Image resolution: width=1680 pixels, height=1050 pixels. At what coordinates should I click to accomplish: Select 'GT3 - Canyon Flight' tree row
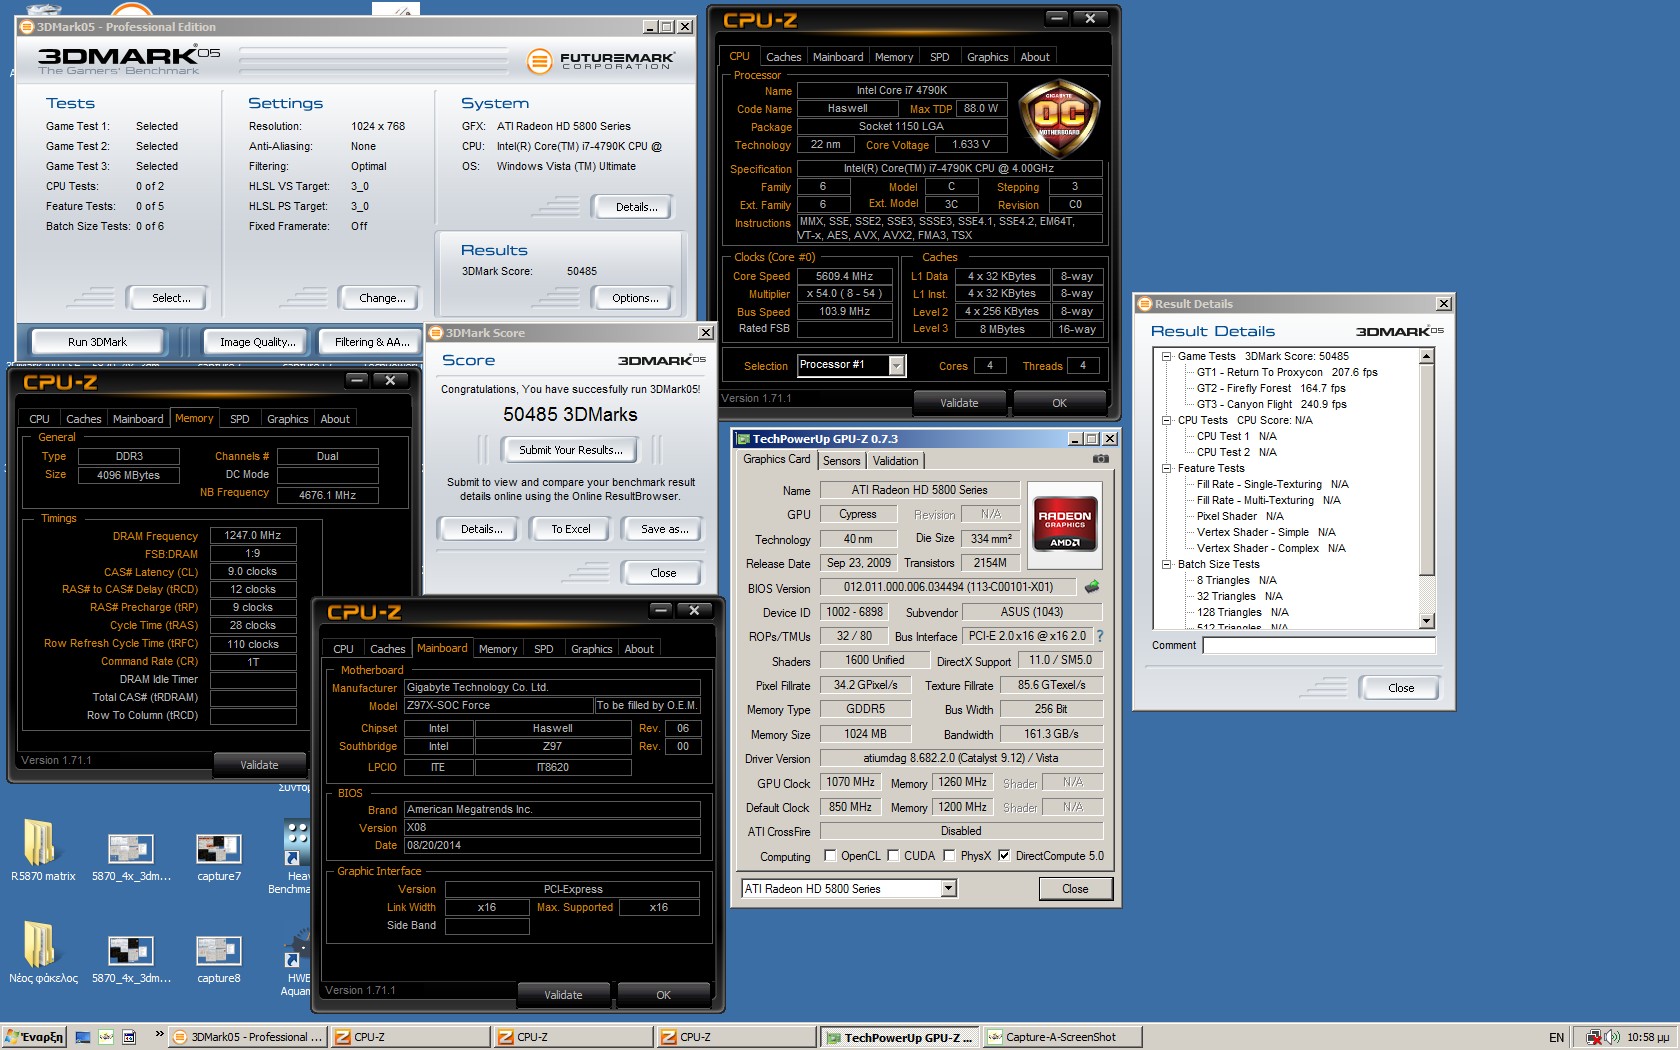pos(1271,404)
